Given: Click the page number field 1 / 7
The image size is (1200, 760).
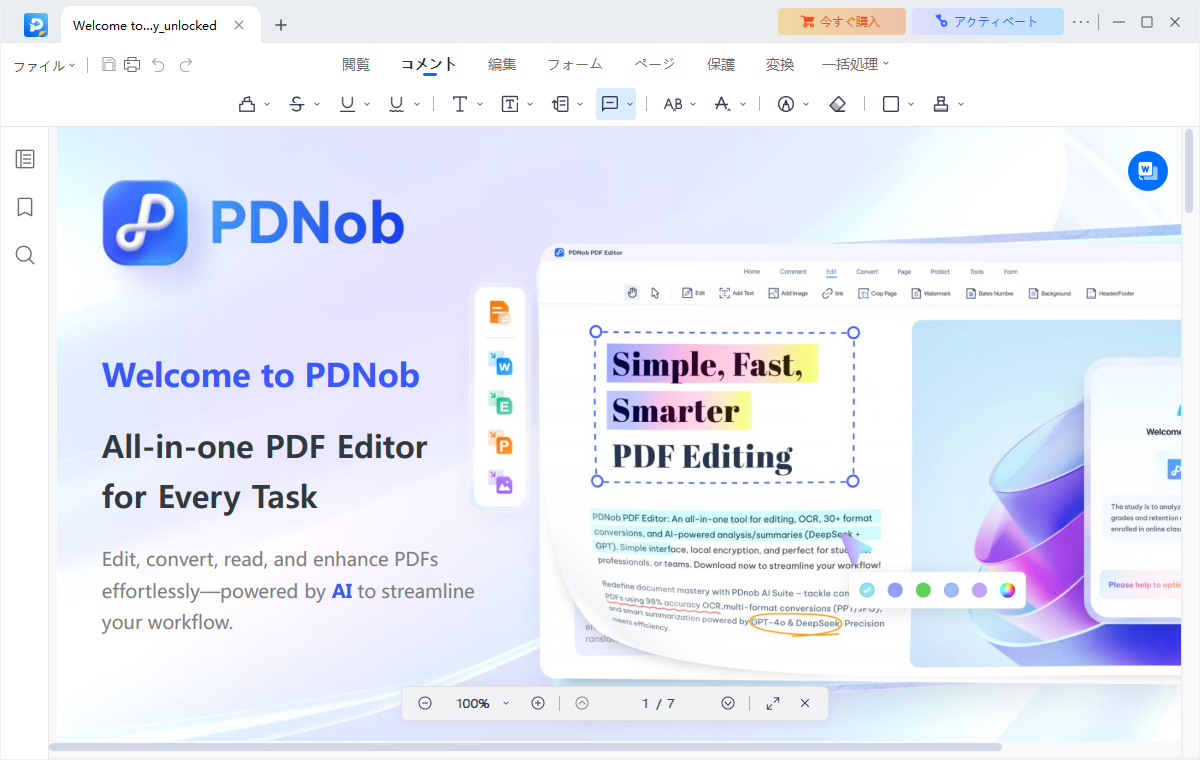Looking at the screenshot, I should 658,703.
